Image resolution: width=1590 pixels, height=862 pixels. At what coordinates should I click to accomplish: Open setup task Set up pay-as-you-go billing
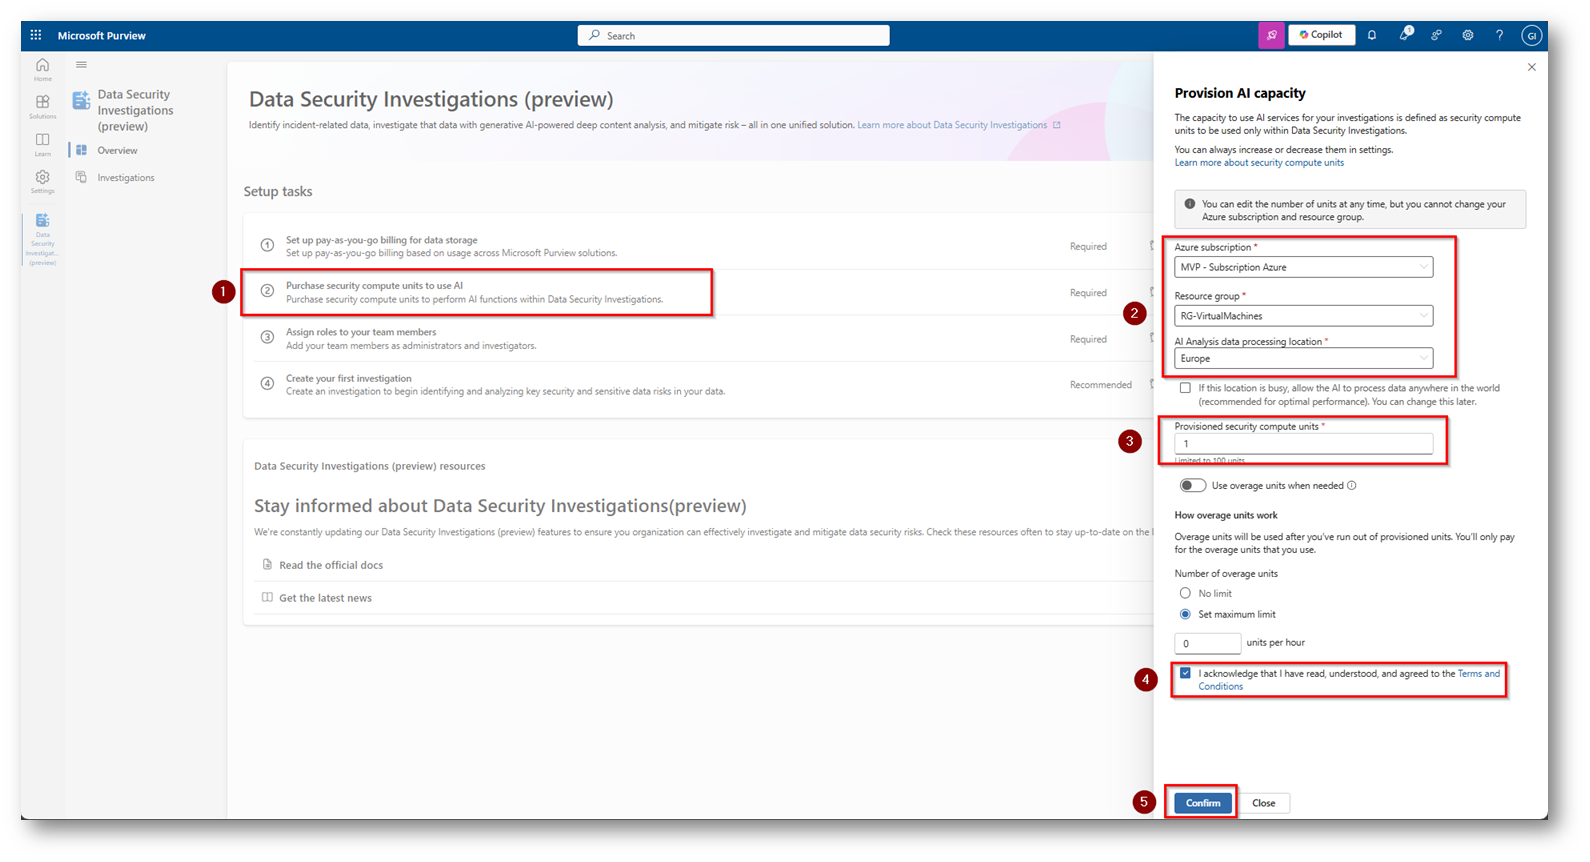(x=381, y=240)
